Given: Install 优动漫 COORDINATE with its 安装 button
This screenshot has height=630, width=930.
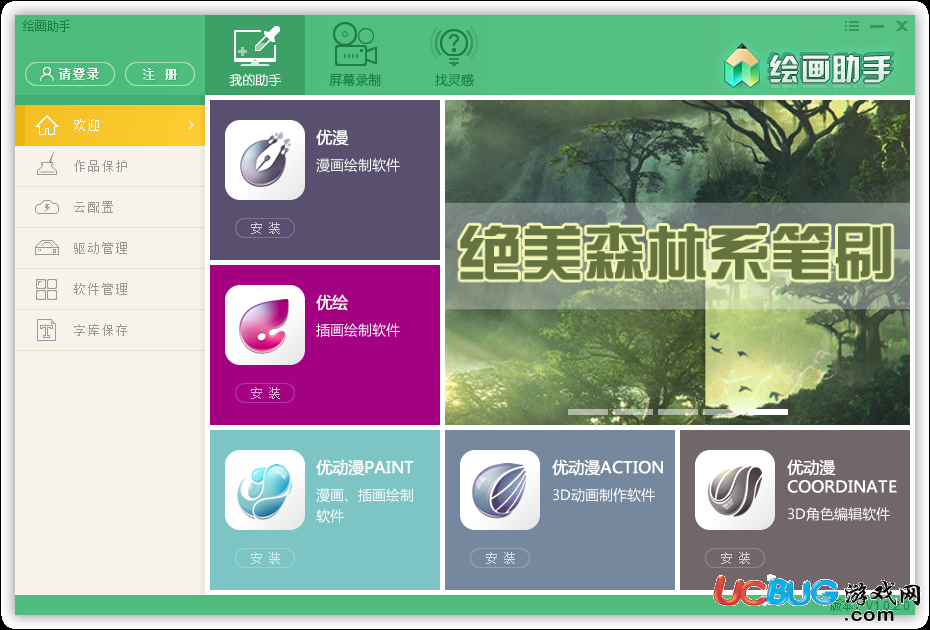Looking at the screenshot, I should [x=735, y=558].
